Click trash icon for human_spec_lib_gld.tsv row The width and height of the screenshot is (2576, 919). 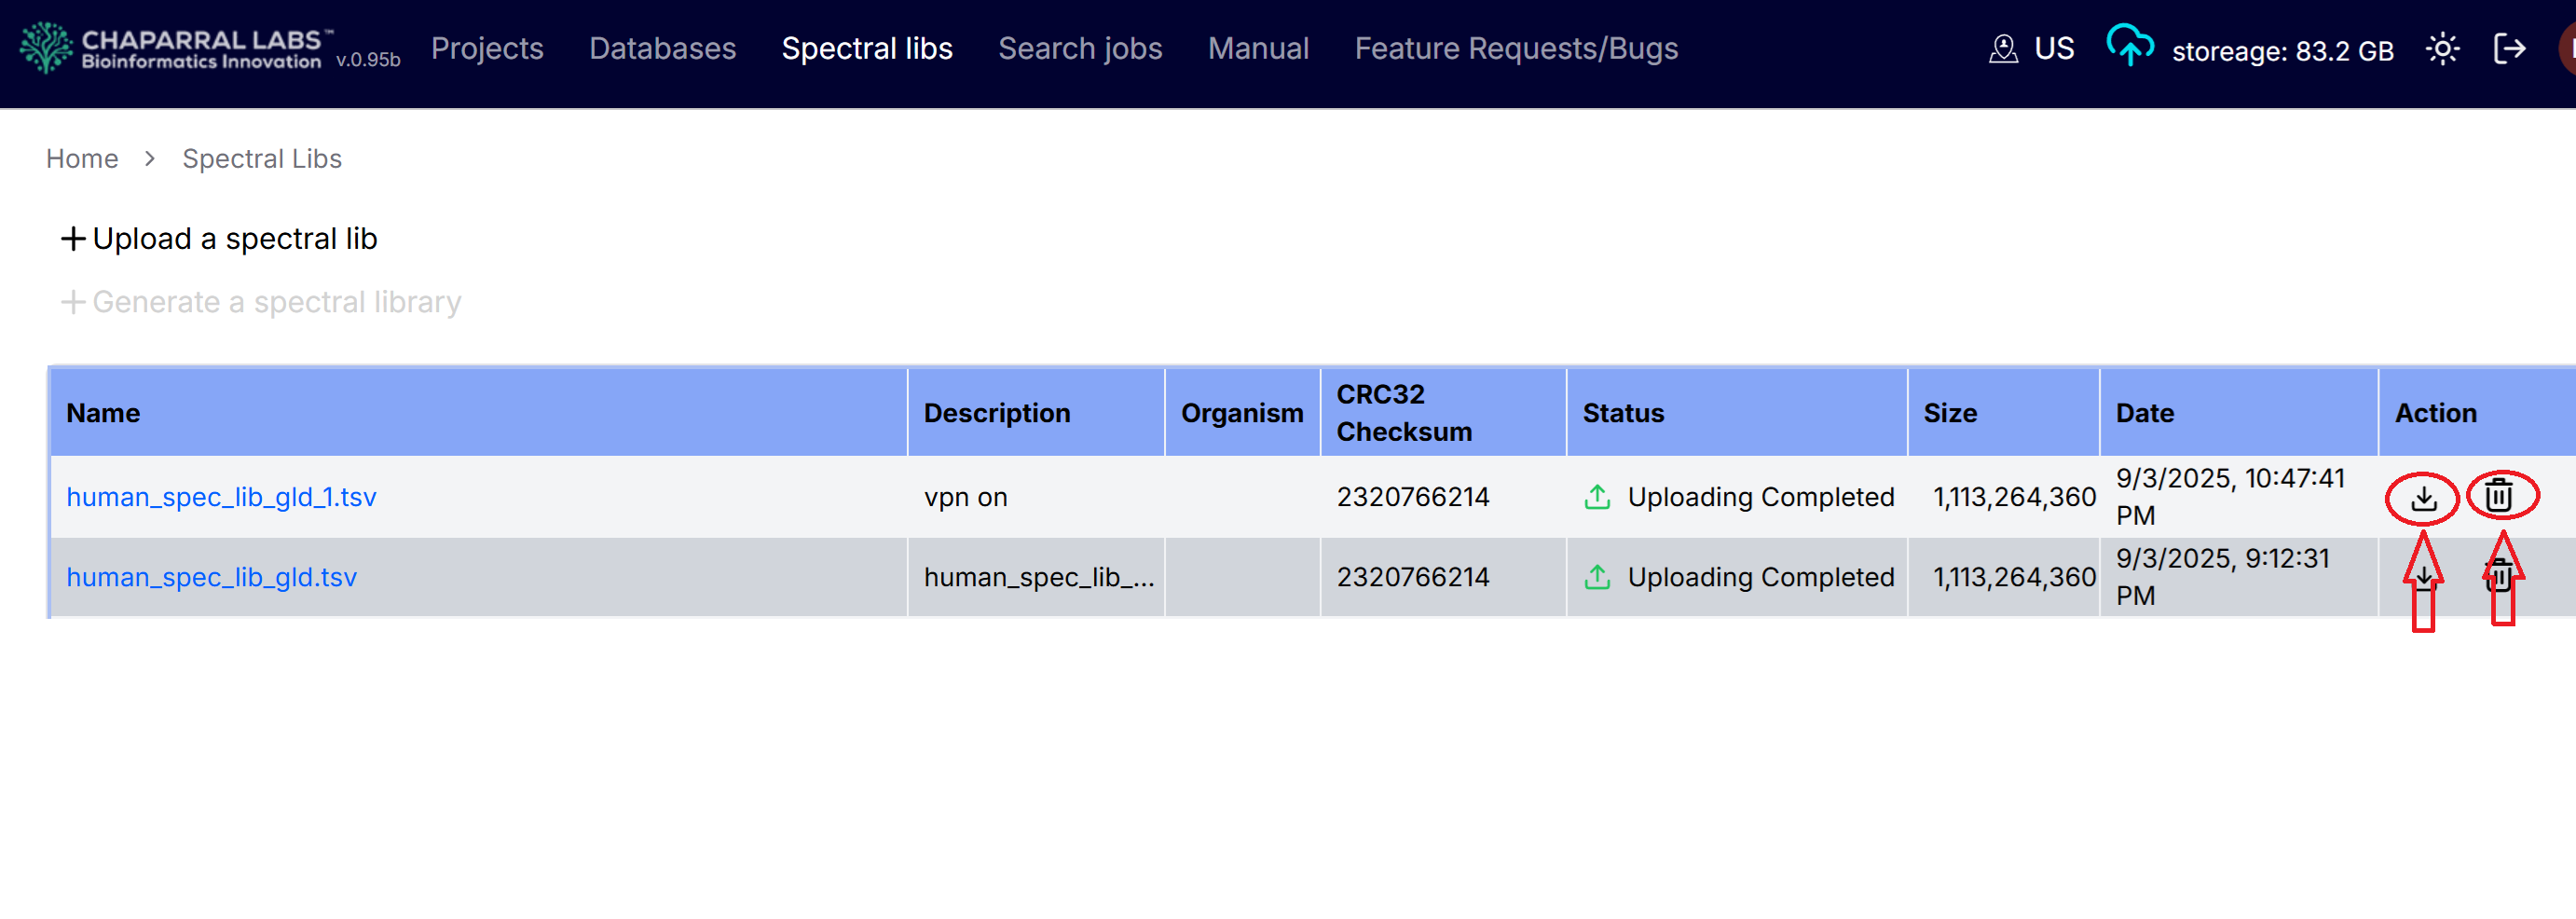[2499, 576]
